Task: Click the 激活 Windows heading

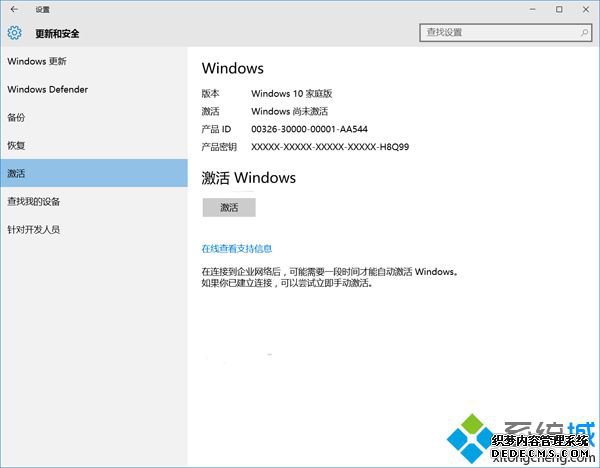Action: 248,178
